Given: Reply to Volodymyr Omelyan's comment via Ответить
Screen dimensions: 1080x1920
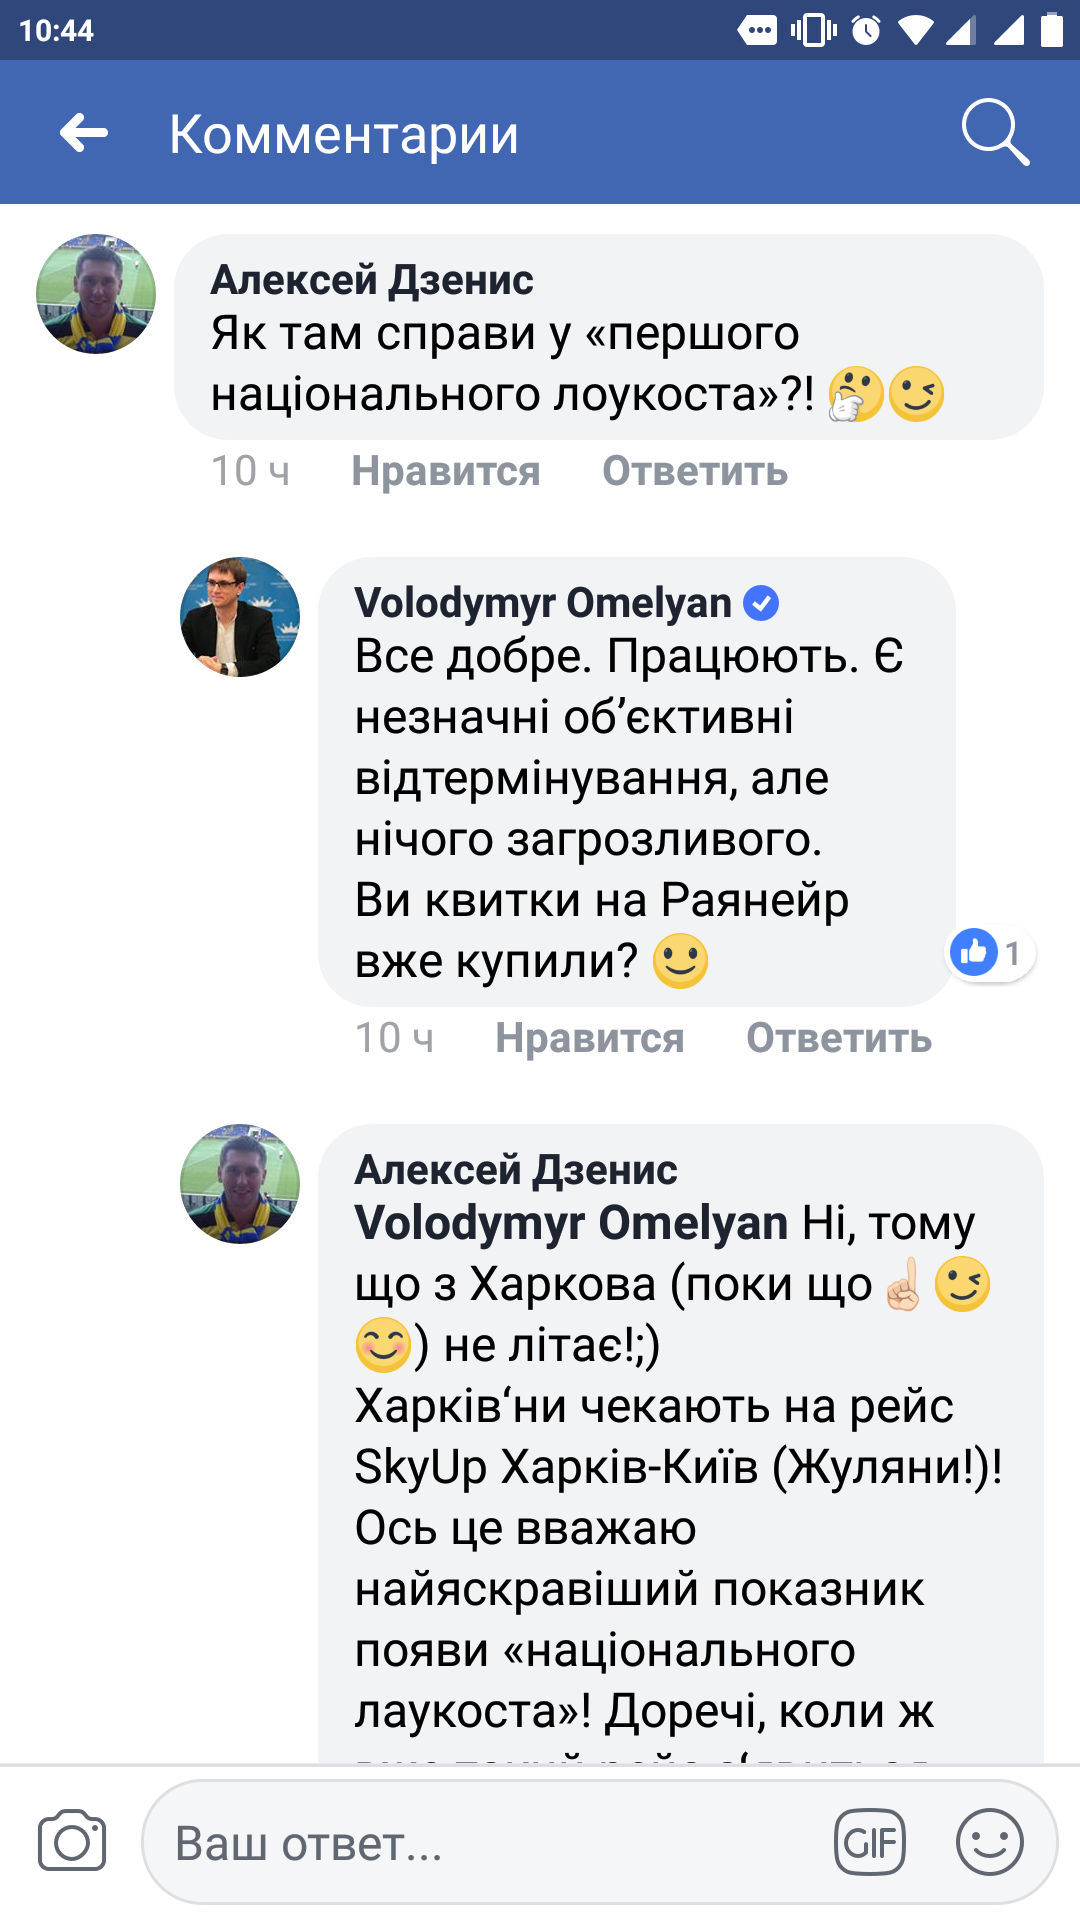Looking at the screenshot, I should point(838,1038).
